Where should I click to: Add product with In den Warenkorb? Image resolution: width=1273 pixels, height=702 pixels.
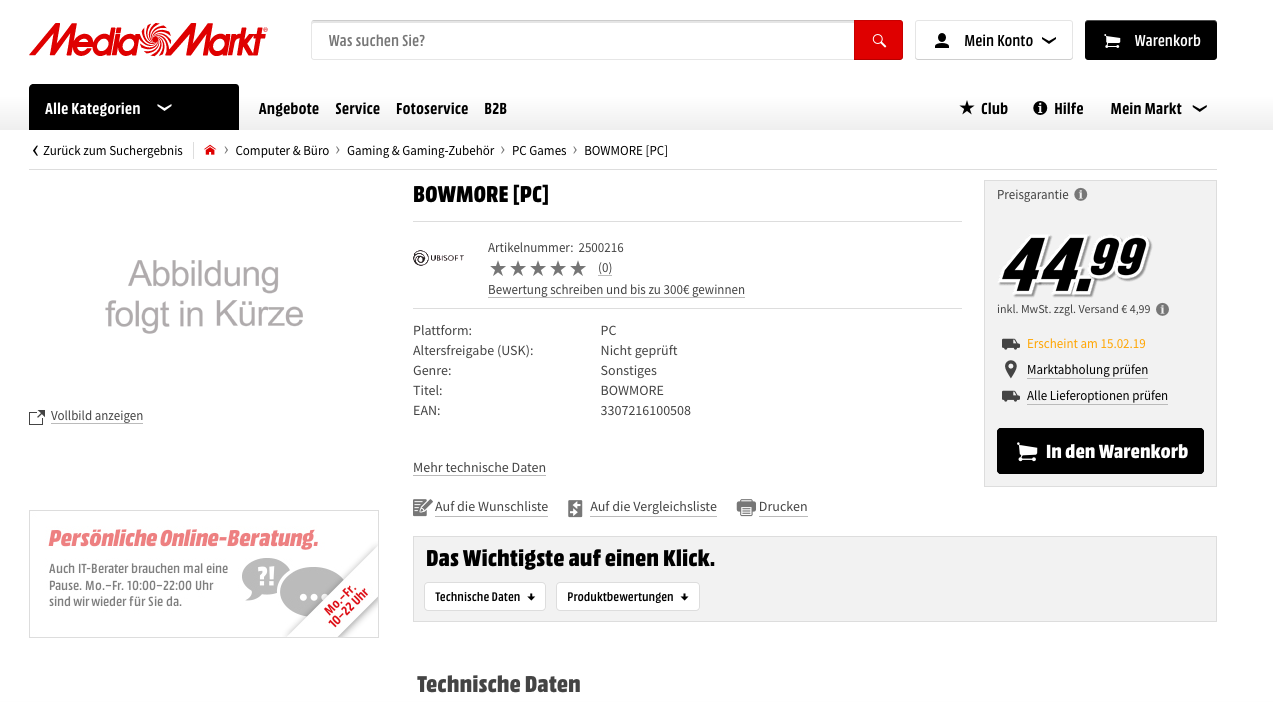[1100, 451]
